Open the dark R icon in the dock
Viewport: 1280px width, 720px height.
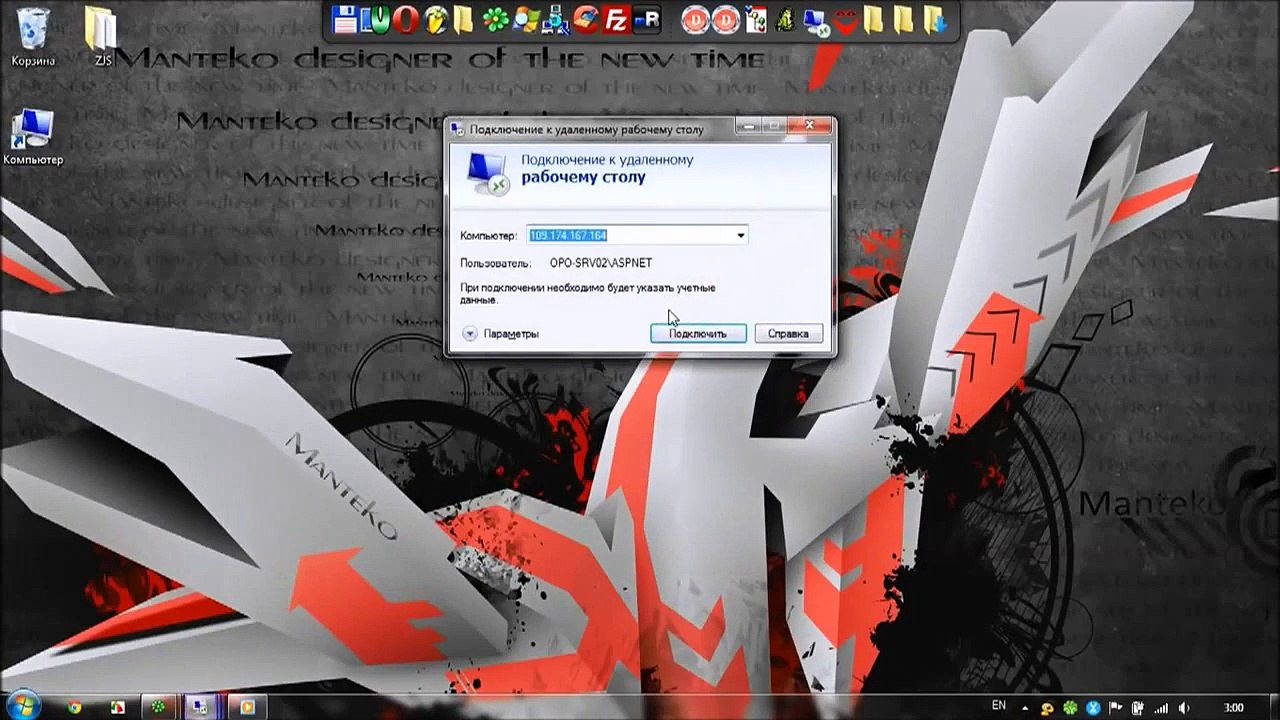647,19
